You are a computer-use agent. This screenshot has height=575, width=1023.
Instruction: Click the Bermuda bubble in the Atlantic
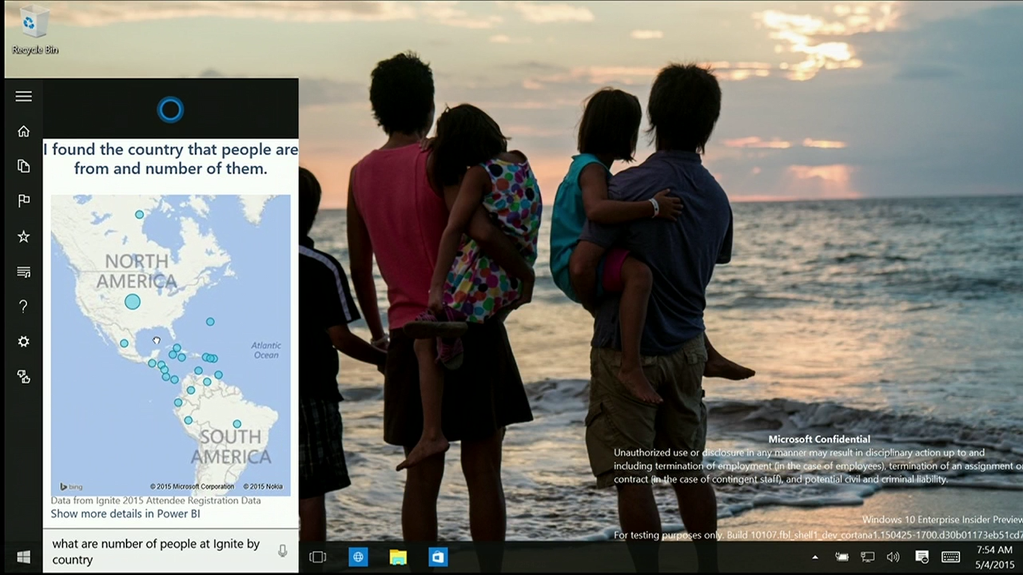point(210,322)
